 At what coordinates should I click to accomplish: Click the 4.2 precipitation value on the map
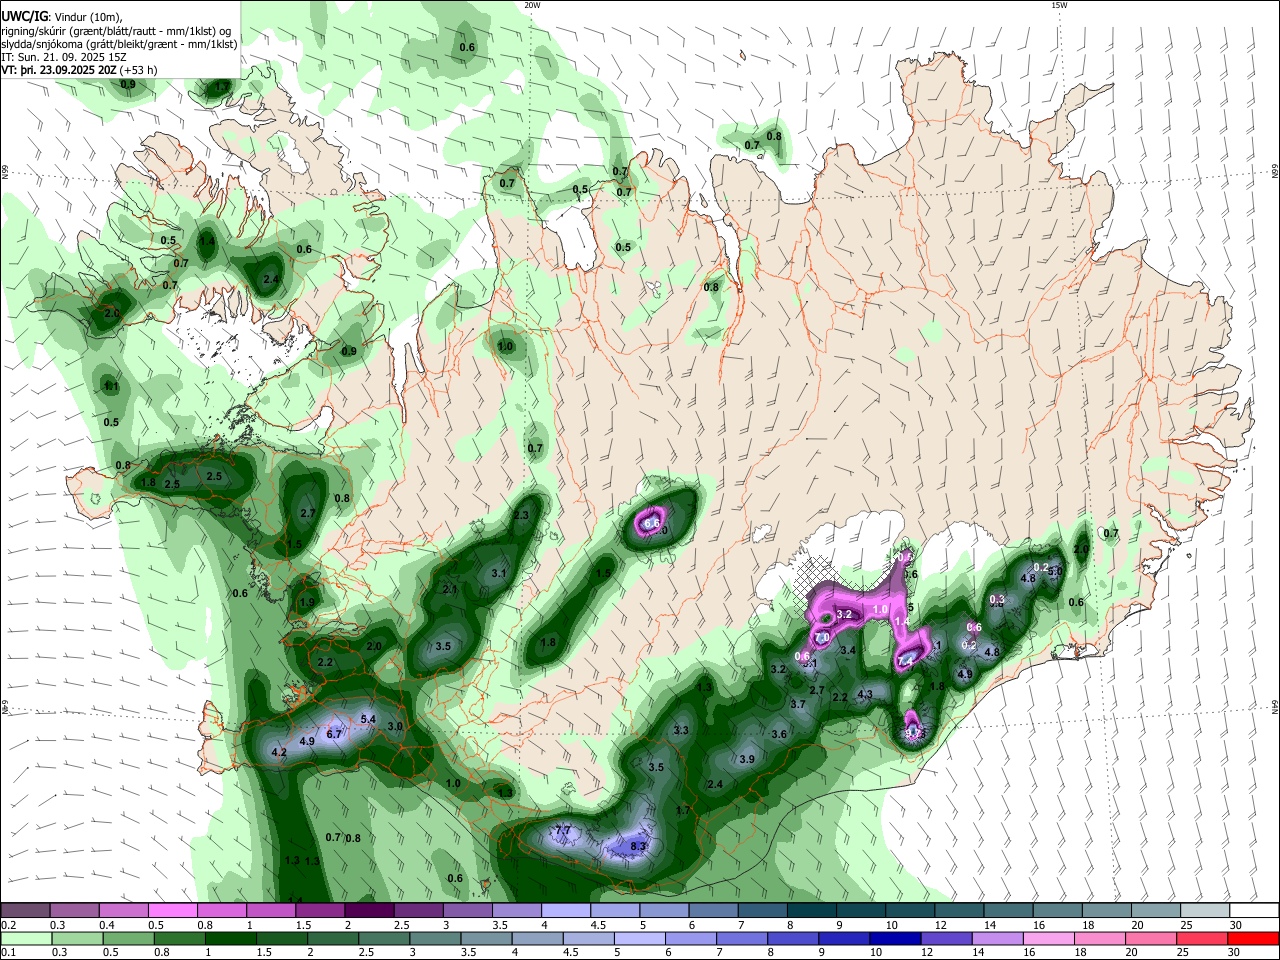tap(279, 752)
